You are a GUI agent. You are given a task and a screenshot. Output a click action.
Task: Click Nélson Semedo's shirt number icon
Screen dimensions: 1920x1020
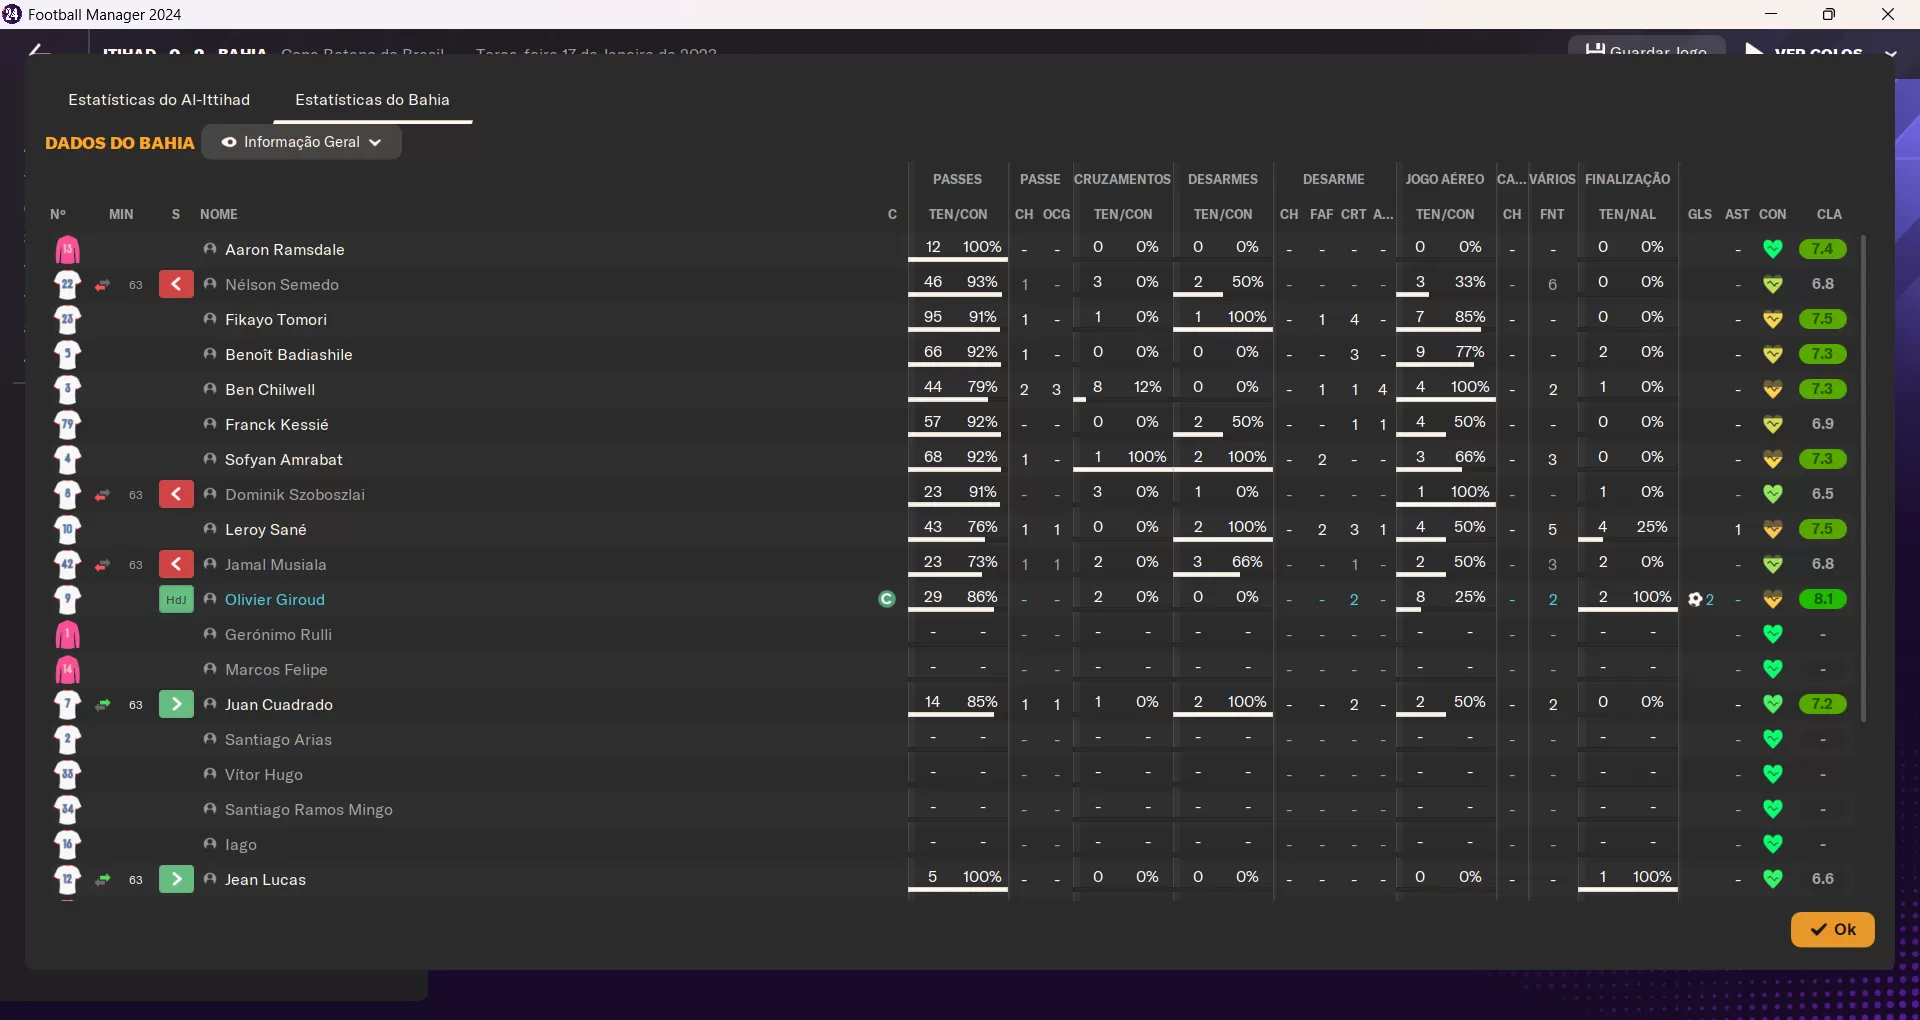67,285
